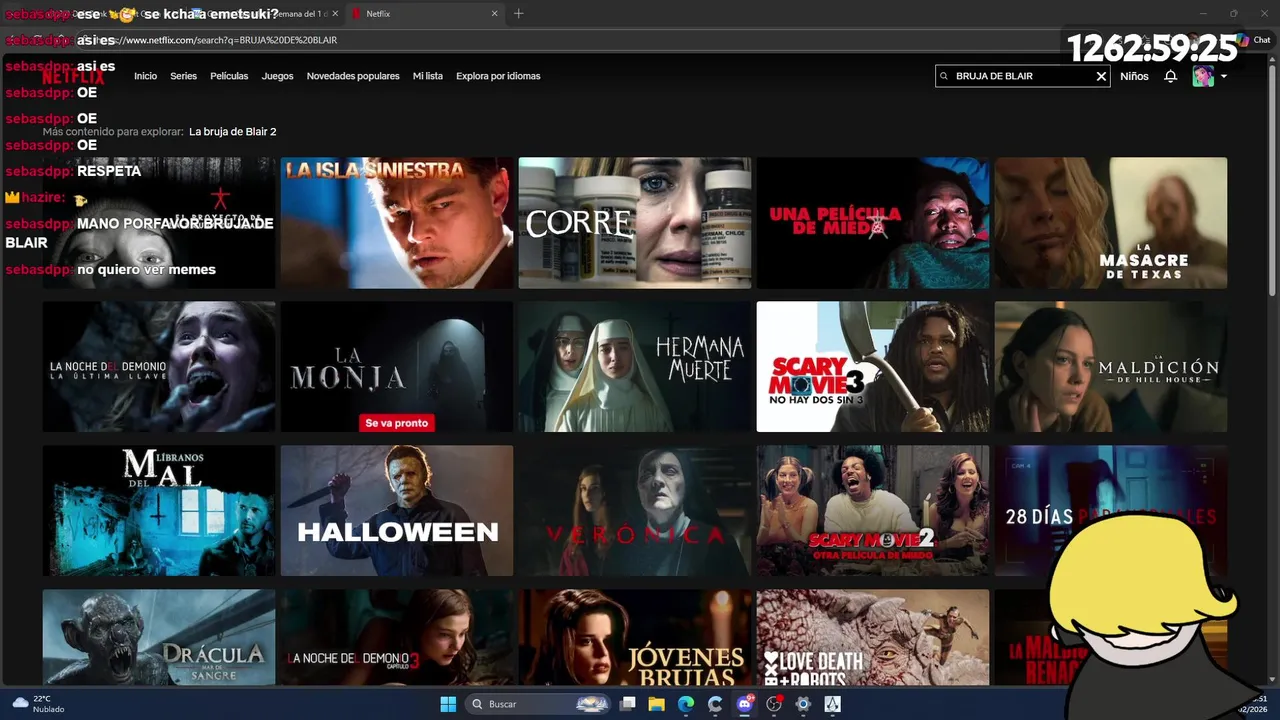The height and width of the screenshot is (720, 1280).
Task: Open Task View from taskbar
Action: [627, 704]
